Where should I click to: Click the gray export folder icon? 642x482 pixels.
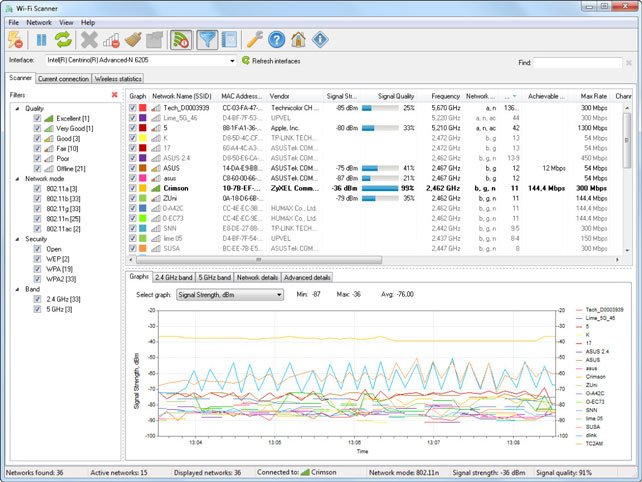point(155,40)
